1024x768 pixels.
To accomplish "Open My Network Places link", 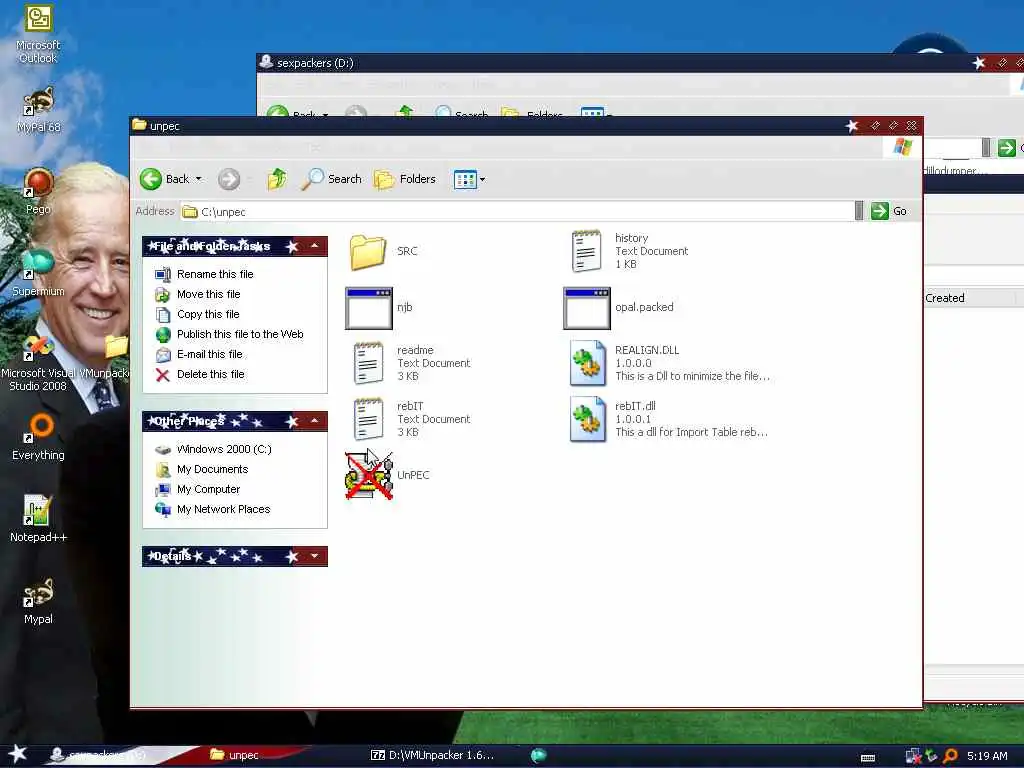I will tap(223, 509).
